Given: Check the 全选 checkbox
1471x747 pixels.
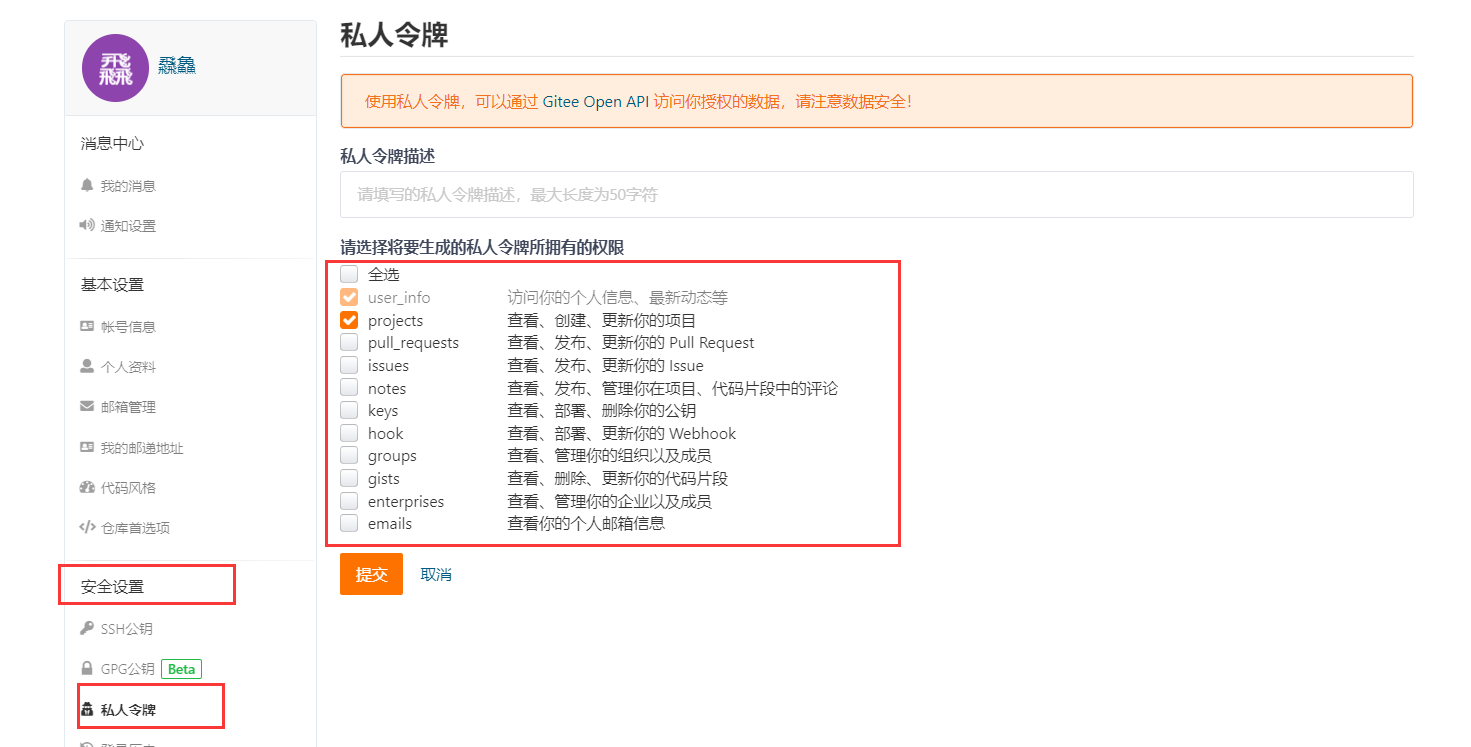Looking at the screenshot, I should pos(349,274).
